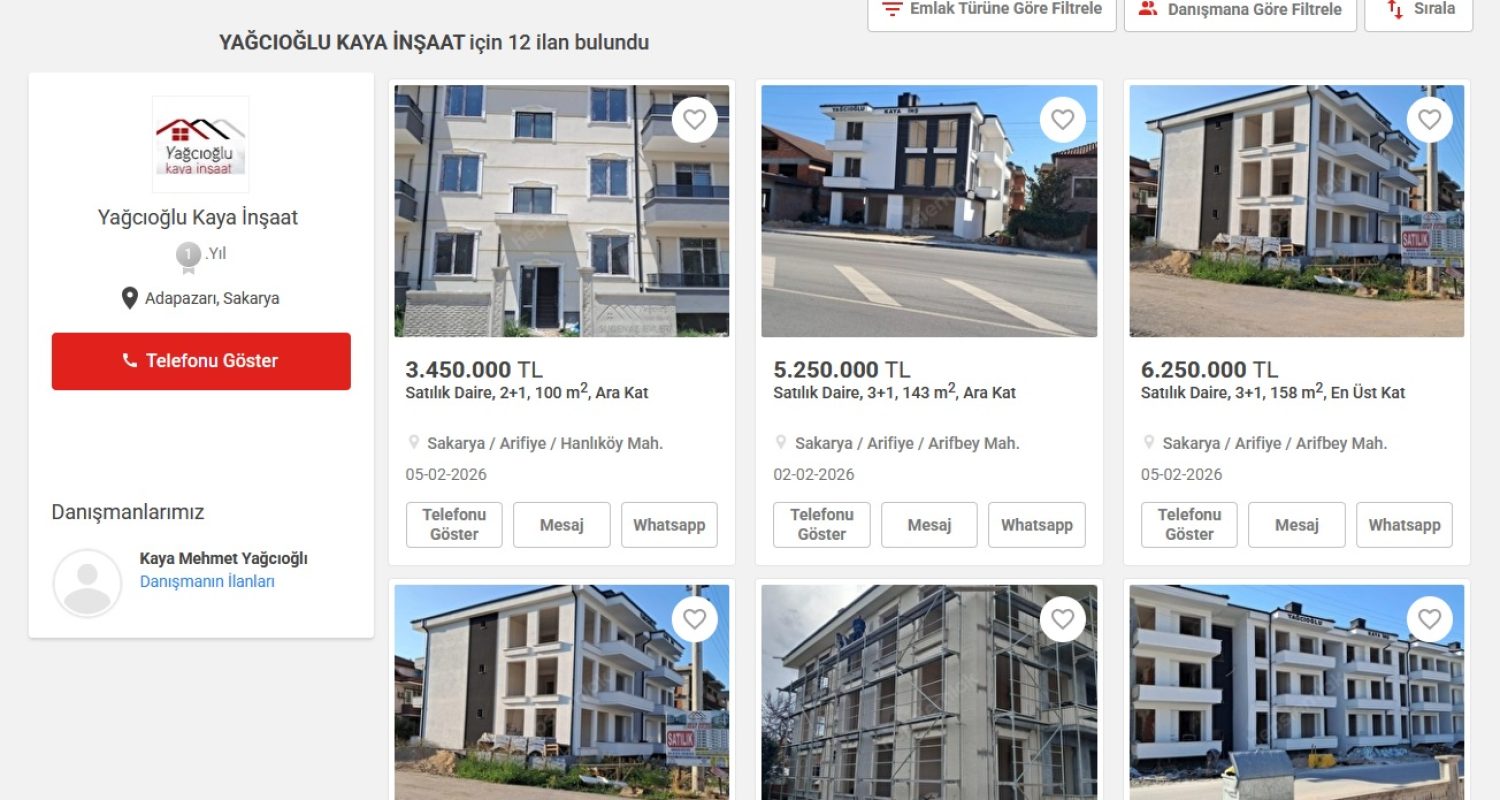Click heart icon on scaffolding building listing

(1062, 620)
